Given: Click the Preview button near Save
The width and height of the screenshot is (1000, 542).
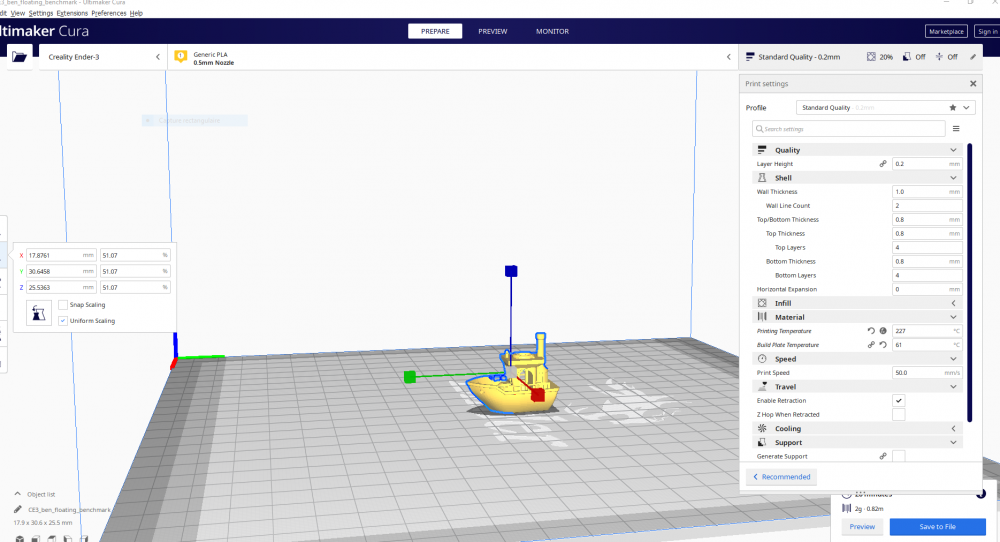Looking at the screenshot, I should pyautogui.click(x=862, y=527).
